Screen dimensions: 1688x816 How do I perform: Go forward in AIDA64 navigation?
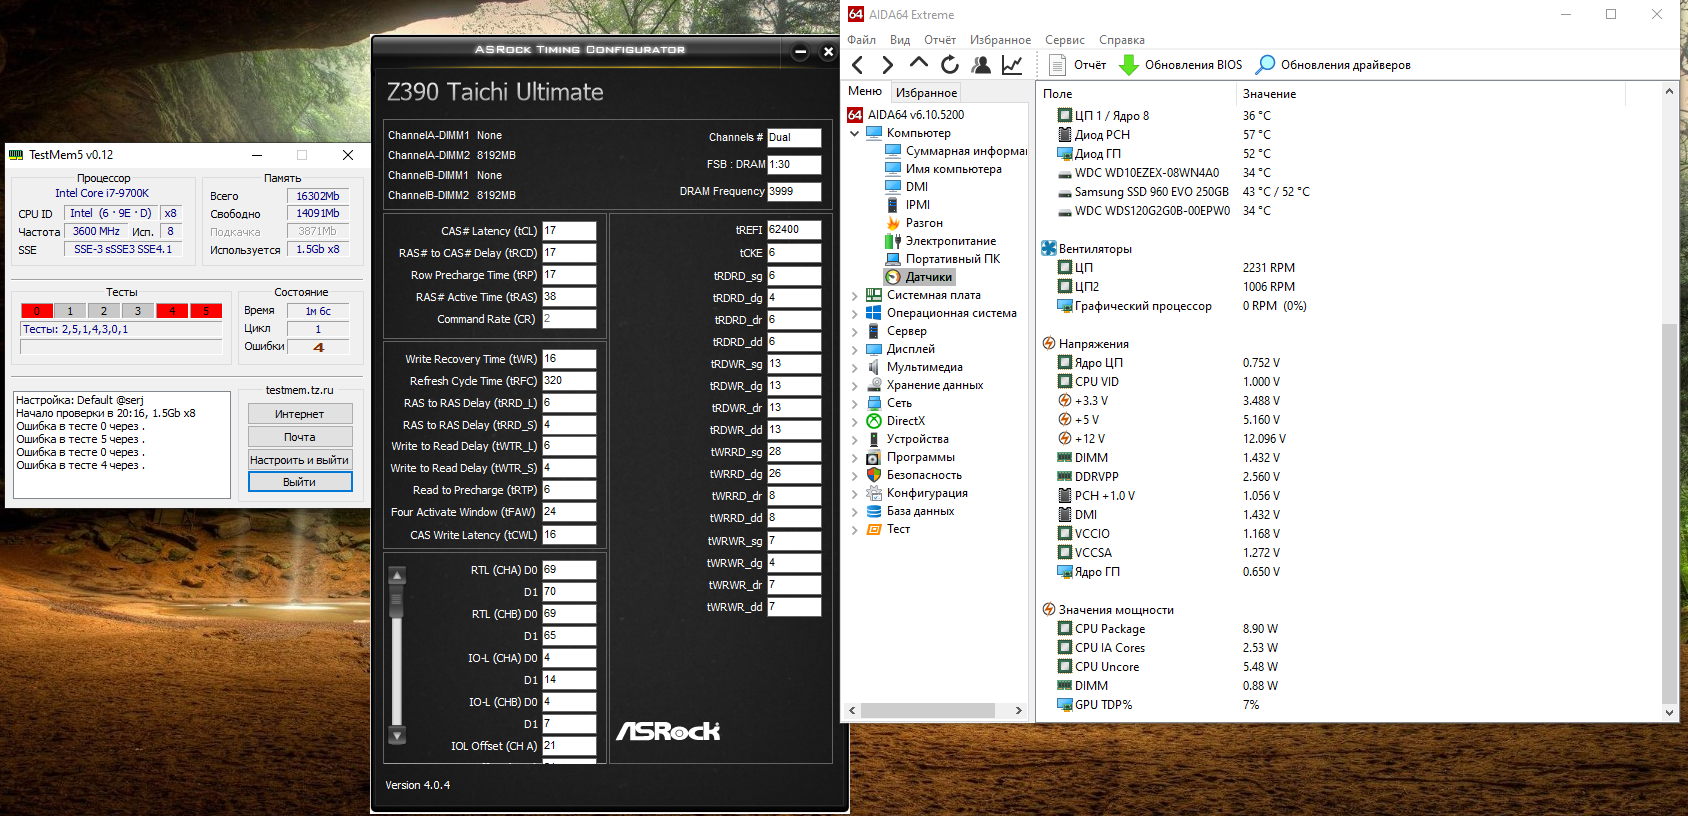887,65
